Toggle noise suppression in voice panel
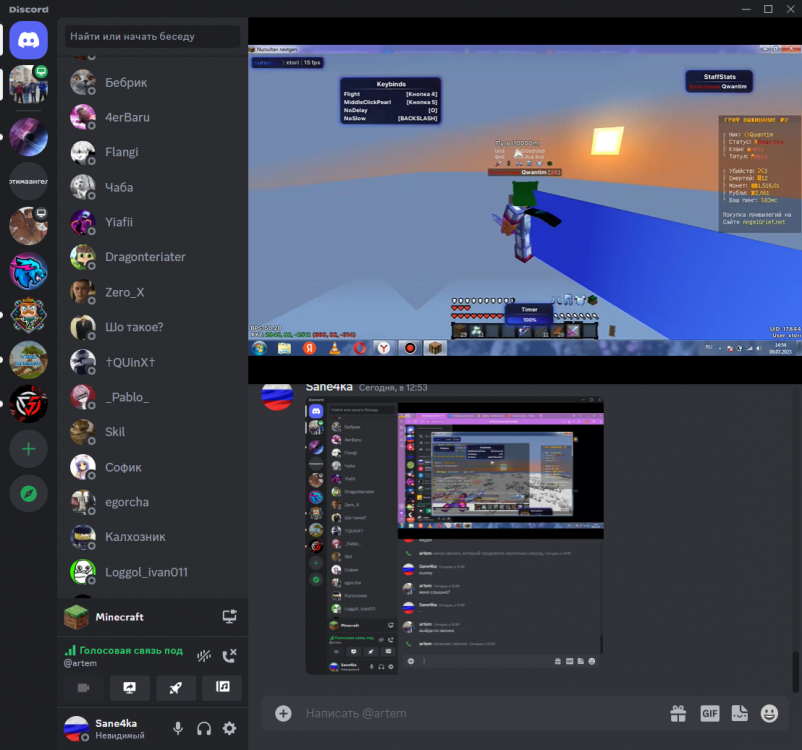 tap(204, 656)
